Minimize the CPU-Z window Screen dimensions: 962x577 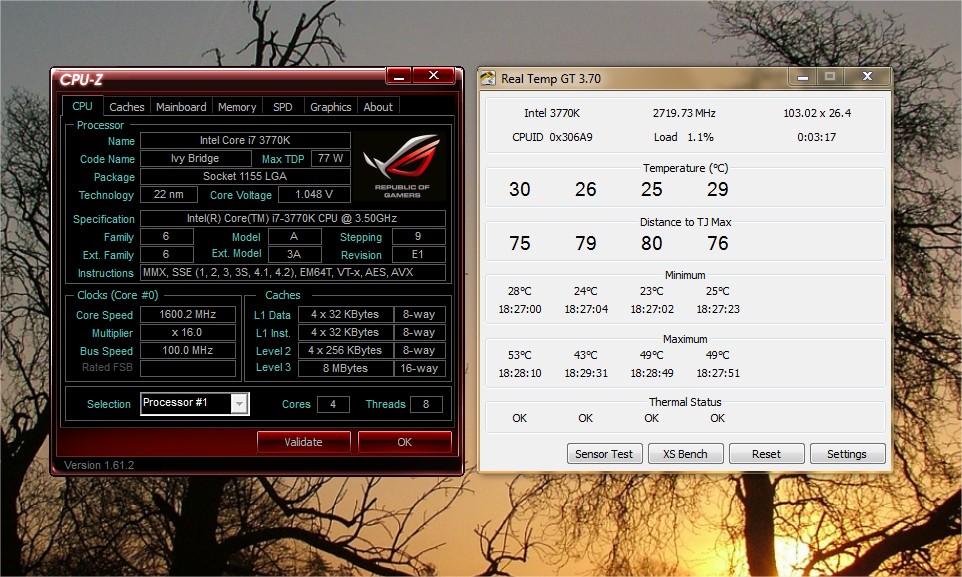tap(399, 76)
